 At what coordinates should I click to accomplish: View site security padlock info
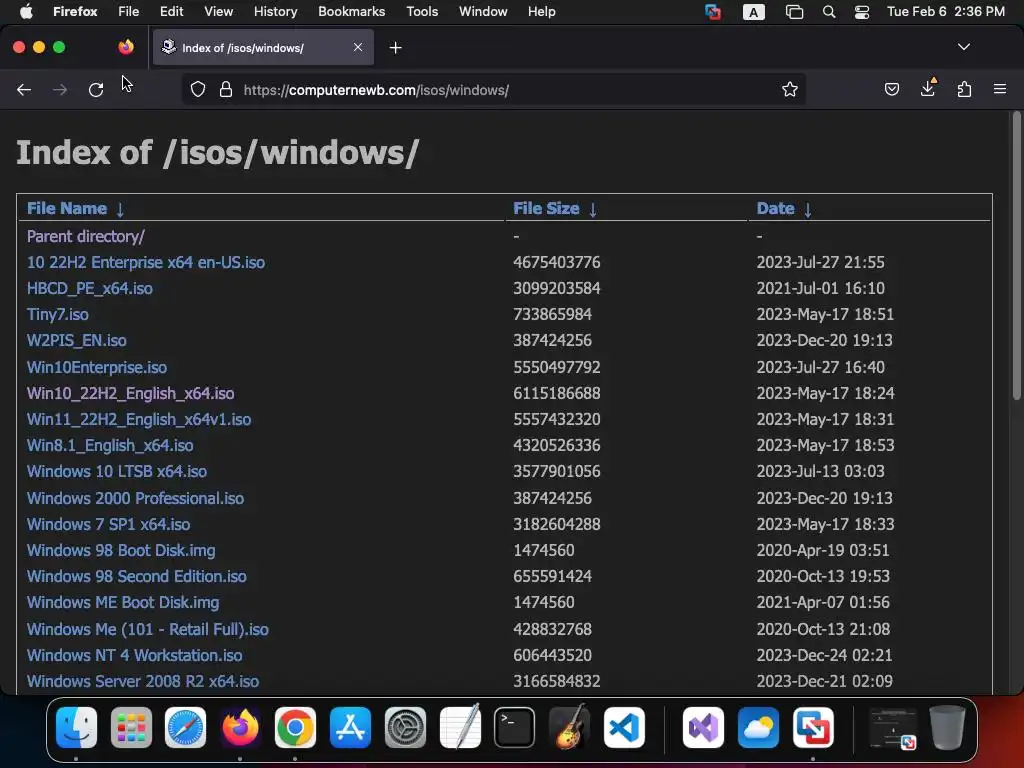226,89
